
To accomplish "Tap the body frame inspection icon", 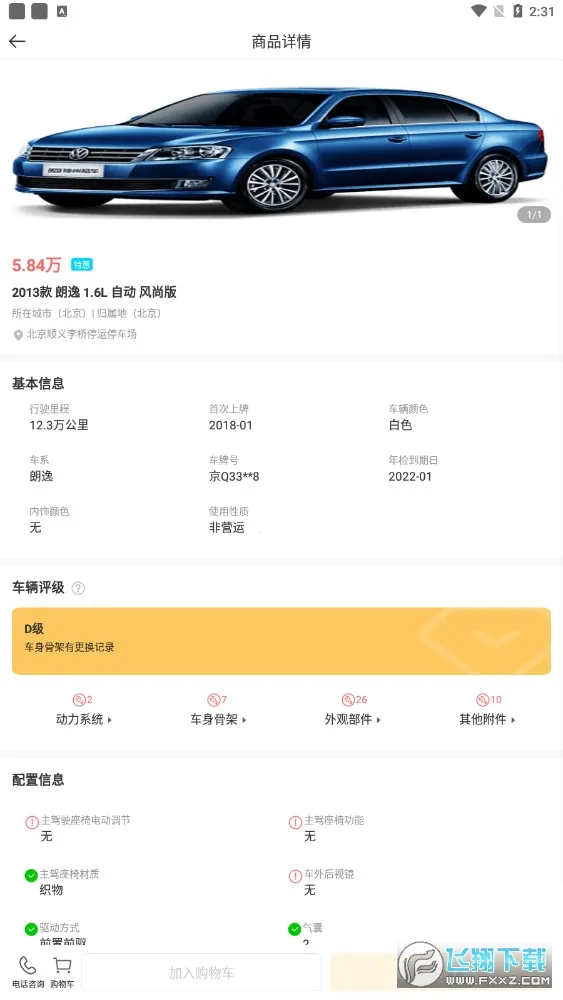I will pyautogui.click(x=213, y=700).
